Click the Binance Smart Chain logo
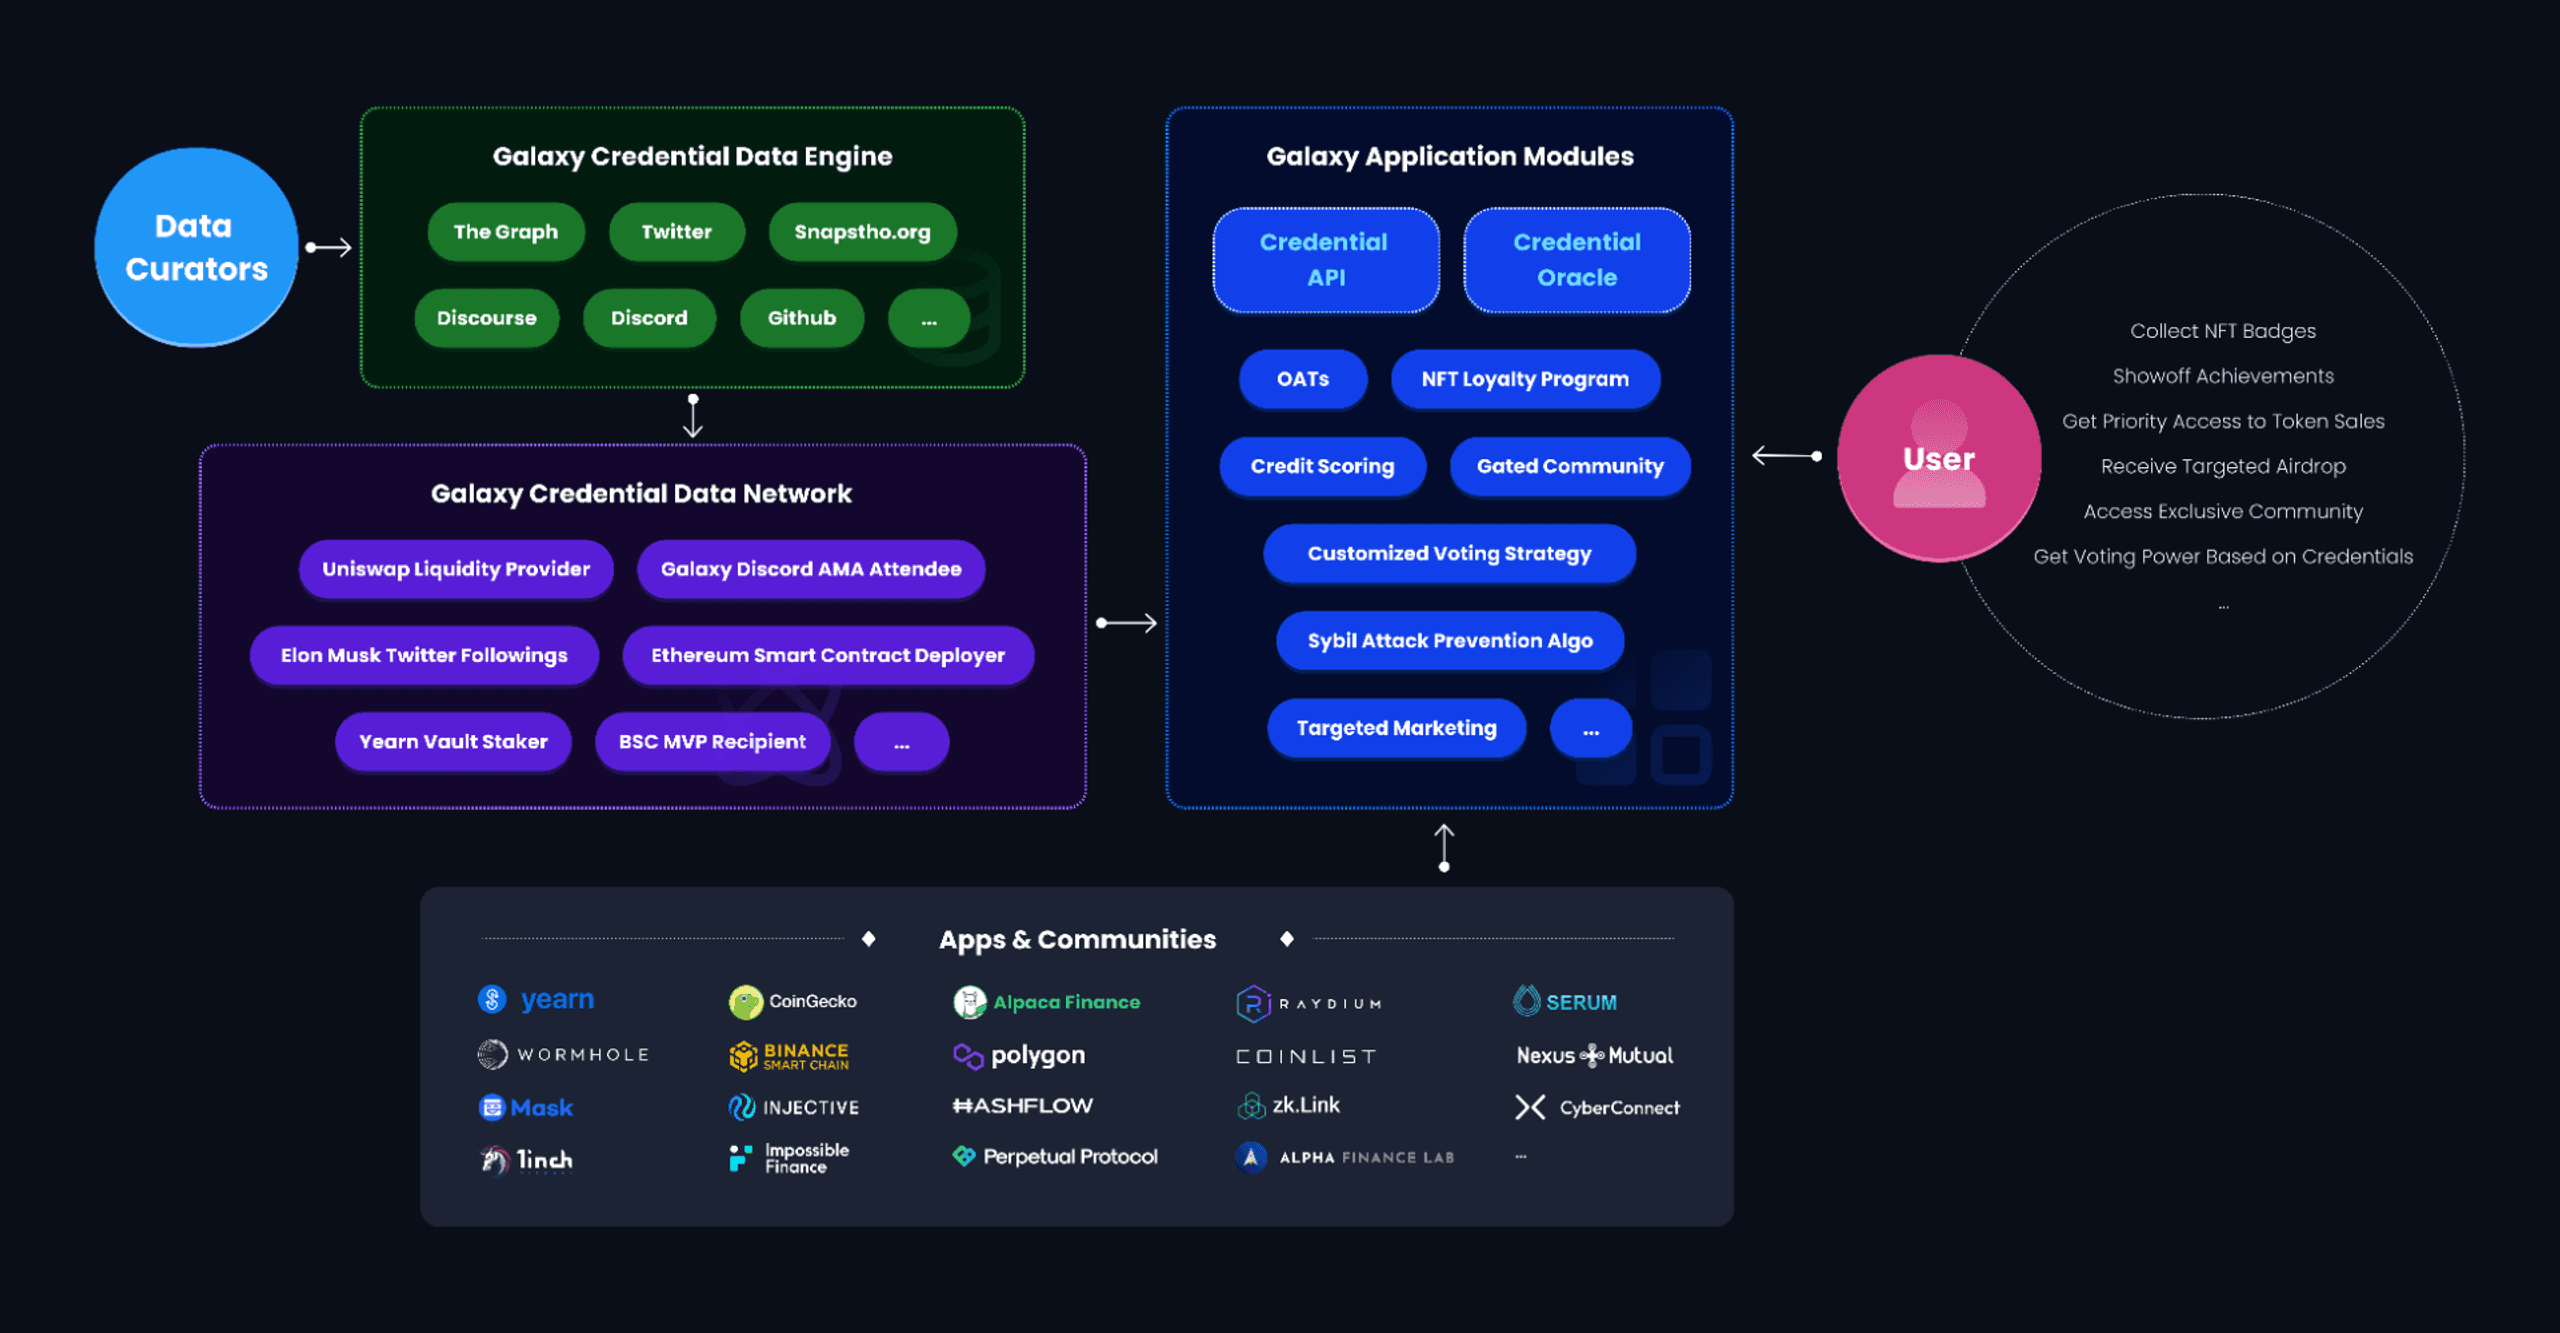Viewport: 2560px width, 1333px height. click(789, 1056)
